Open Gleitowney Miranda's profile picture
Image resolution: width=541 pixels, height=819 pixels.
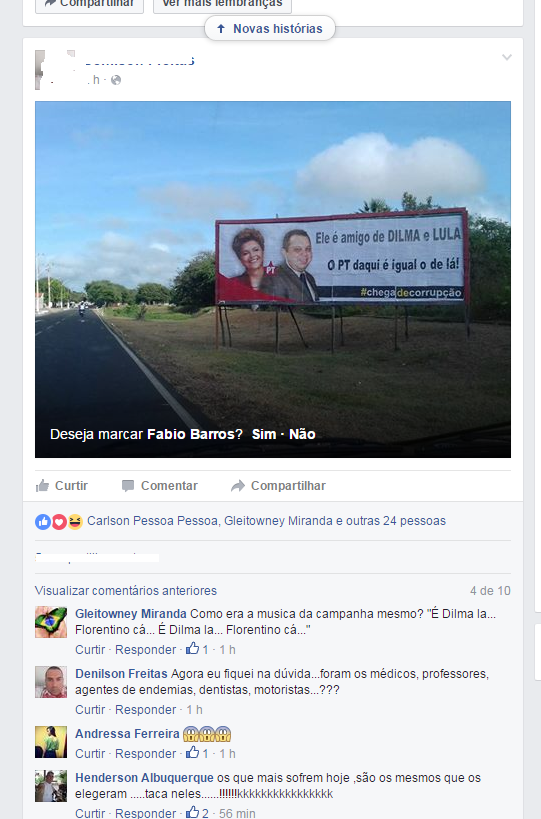coord(51,622)
